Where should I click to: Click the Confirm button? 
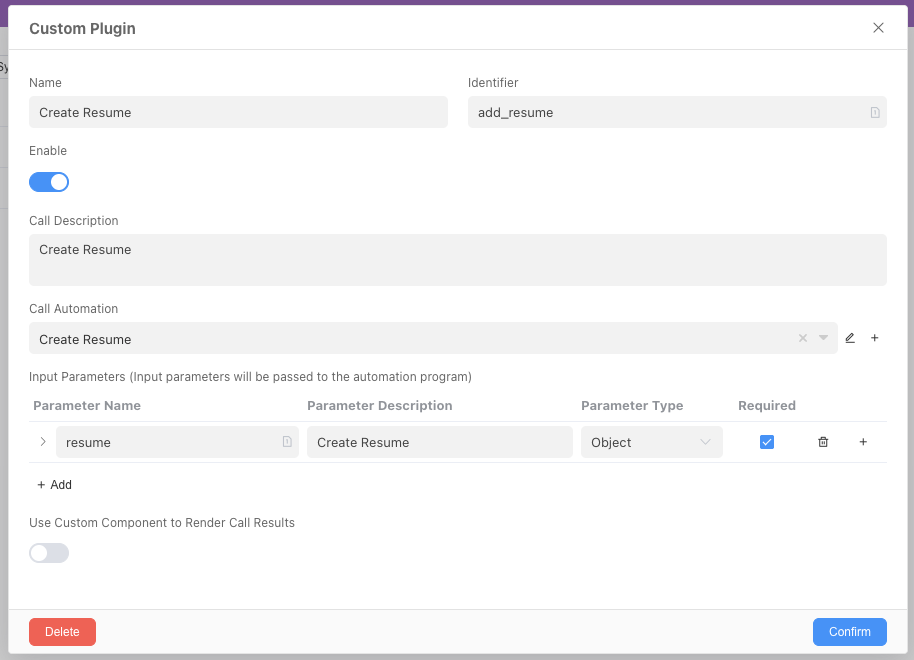849,631
